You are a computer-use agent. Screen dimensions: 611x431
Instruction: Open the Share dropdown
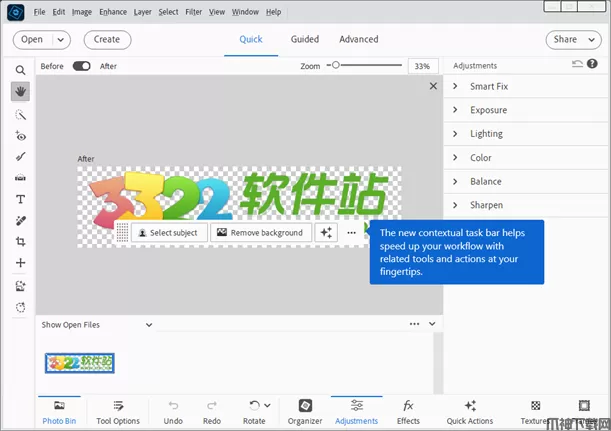[x=574, y=40]
